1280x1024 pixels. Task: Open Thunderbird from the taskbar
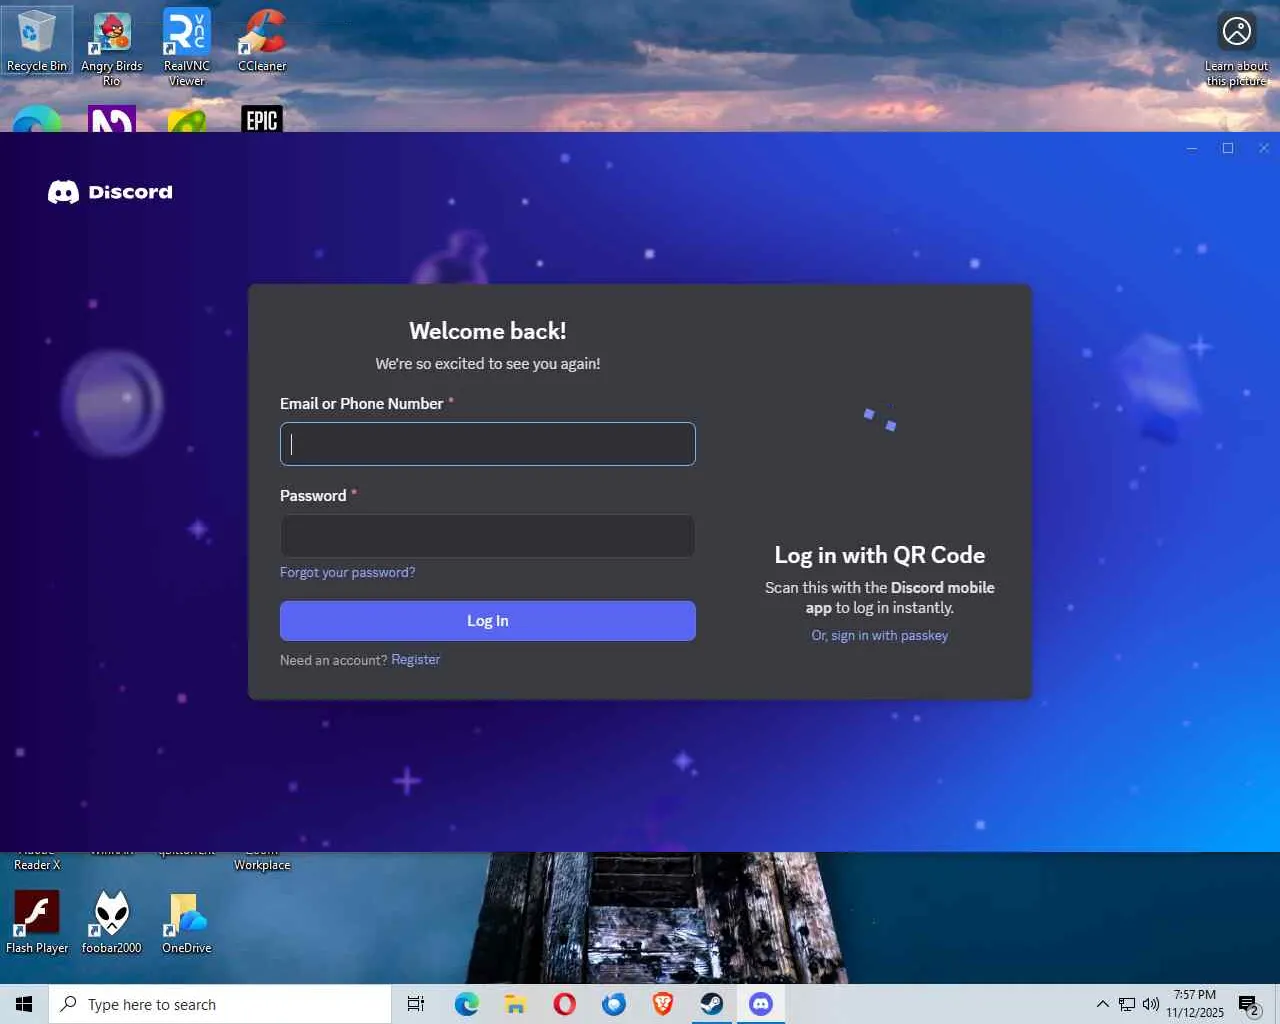[x=614, y=1004]
